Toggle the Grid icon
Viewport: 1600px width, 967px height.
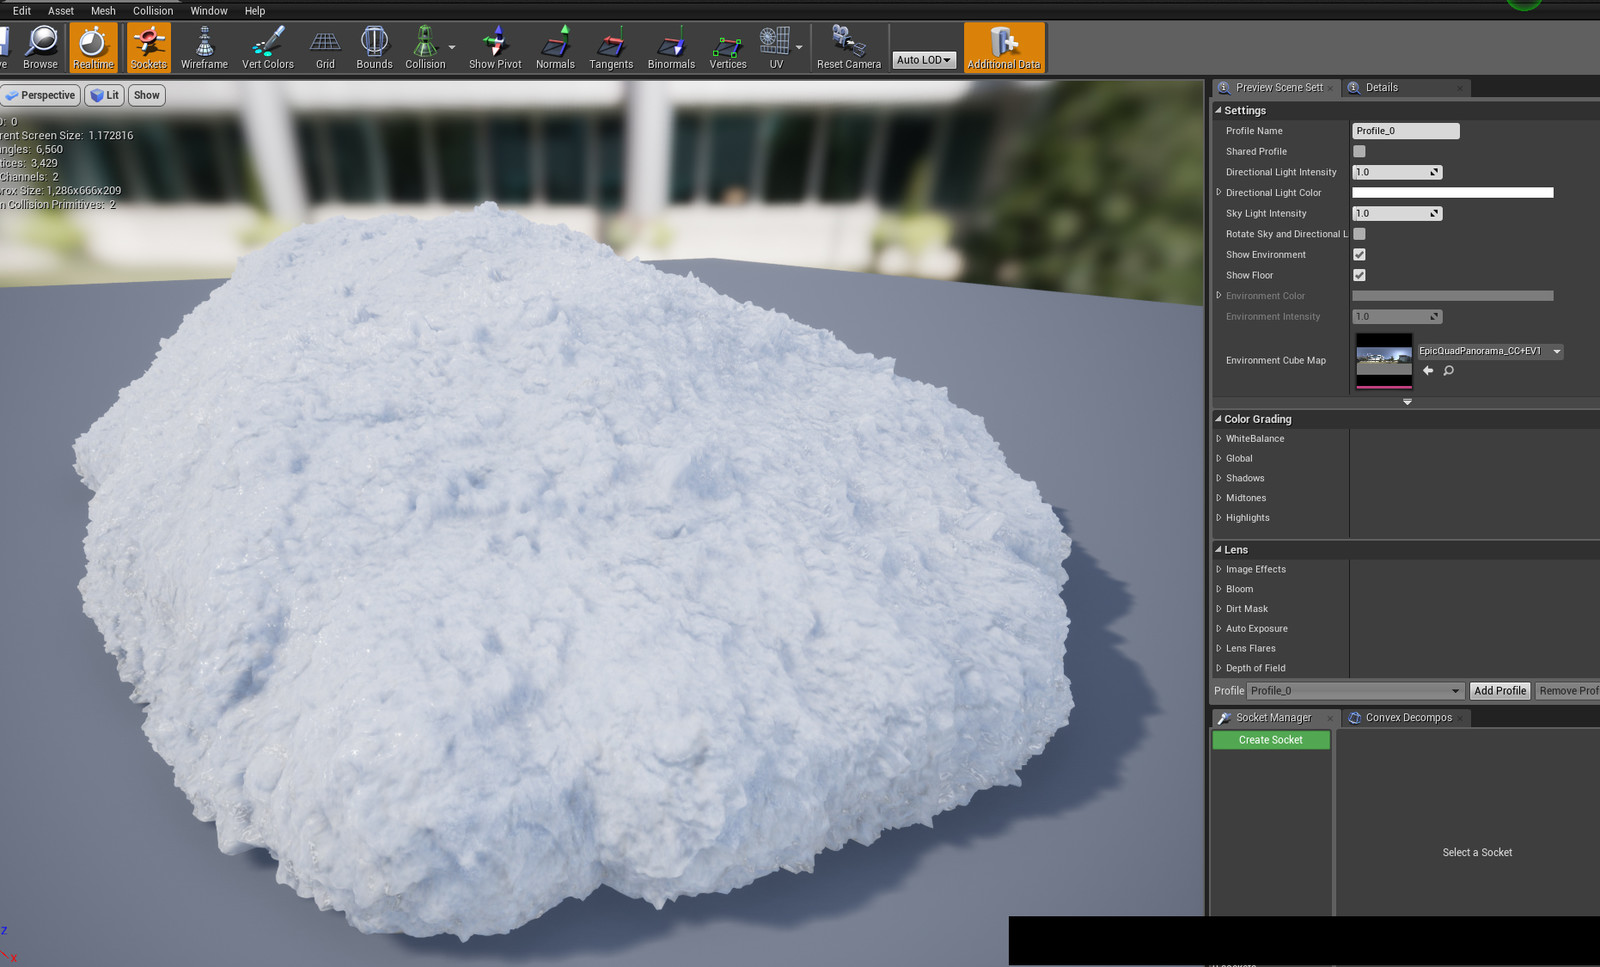(325, 47)
